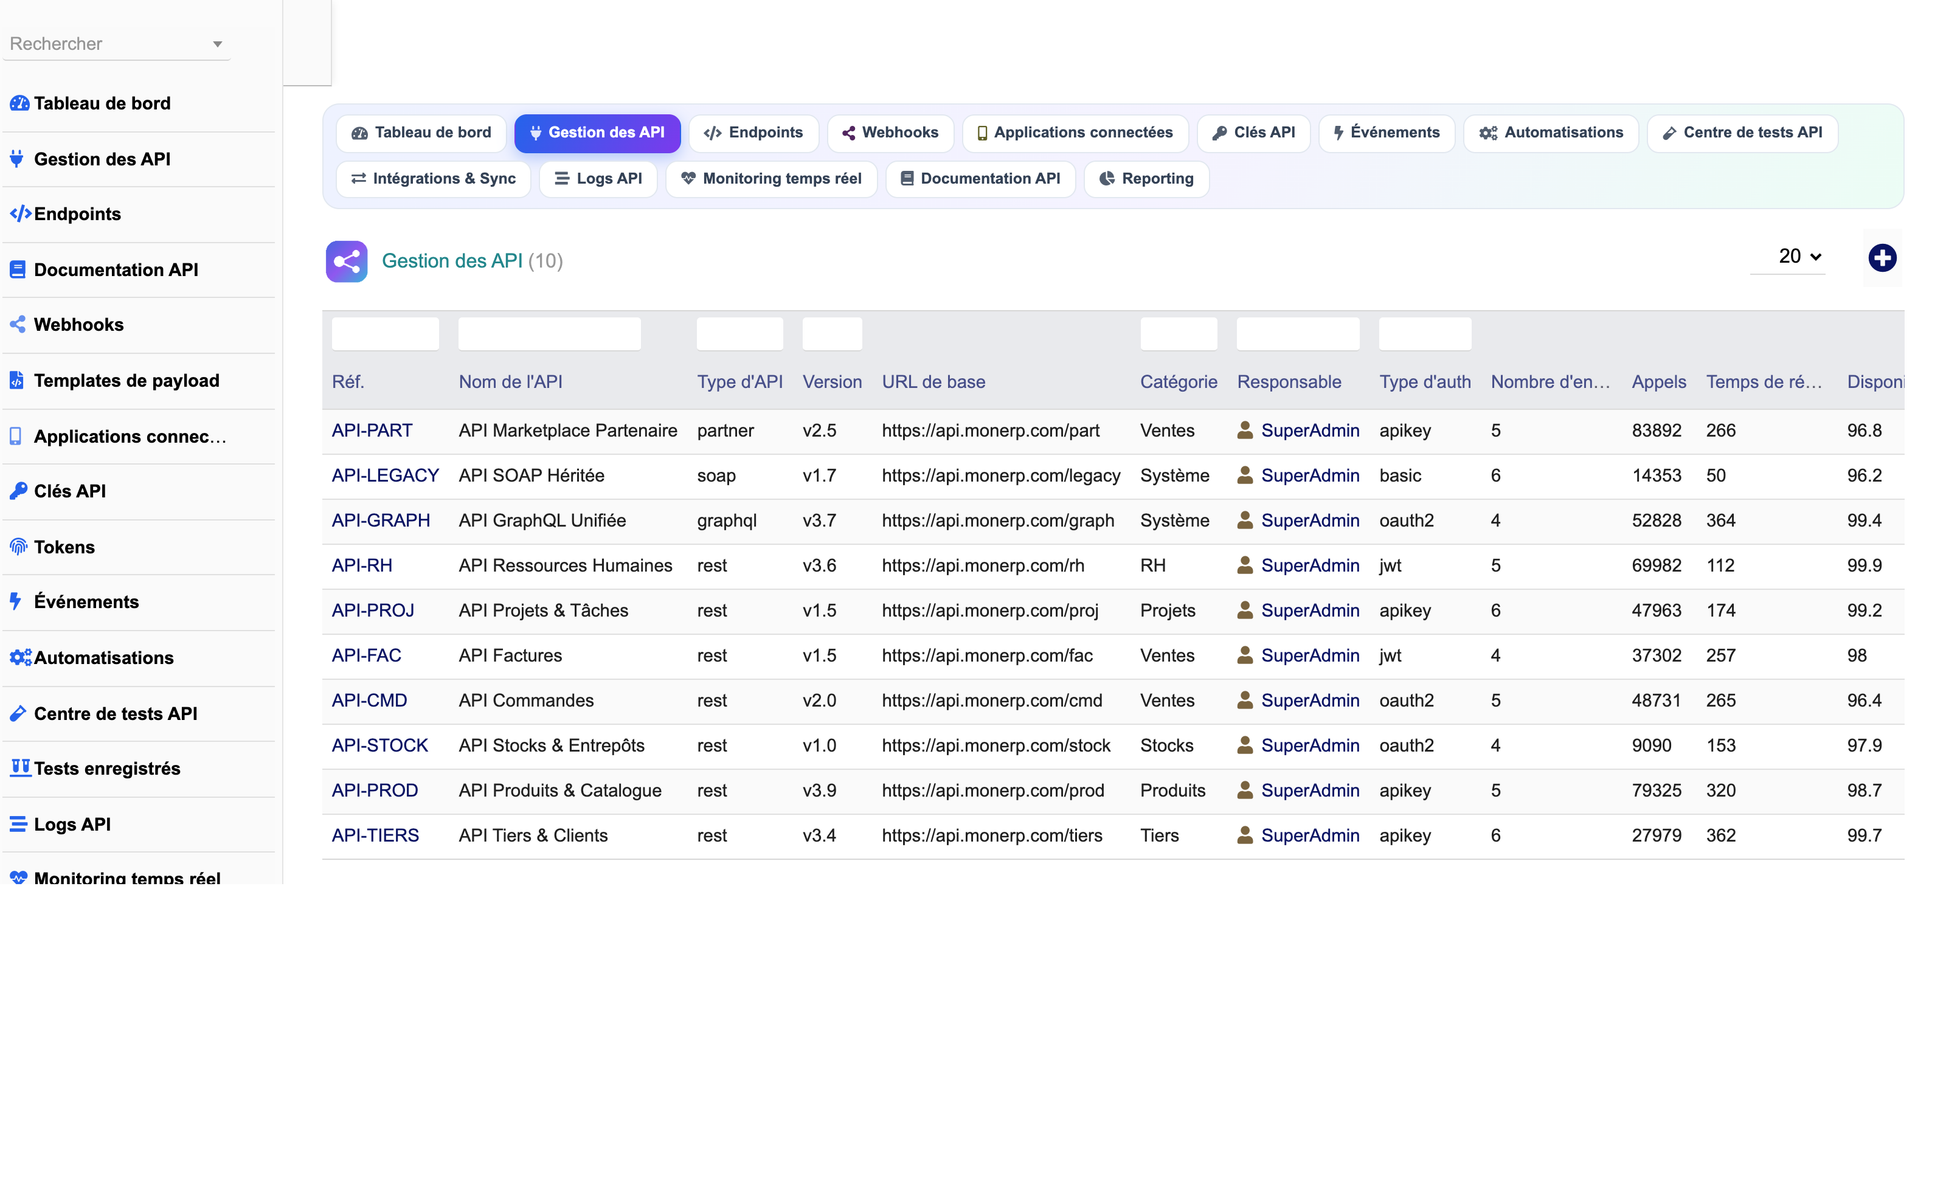1946x1204 pixels.
Task: Click the Responsable filter field
Action: click(1298, 334)
